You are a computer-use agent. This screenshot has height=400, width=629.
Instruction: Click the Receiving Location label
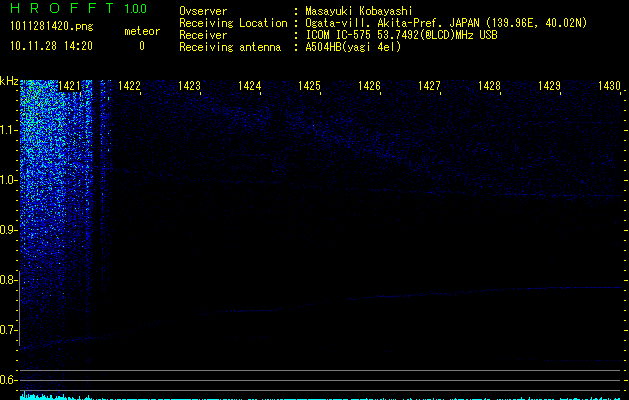coord(233,23)
